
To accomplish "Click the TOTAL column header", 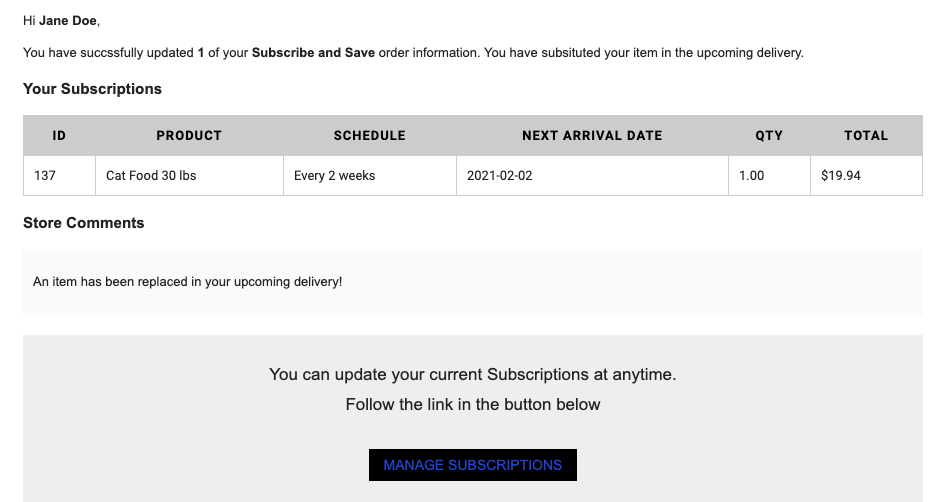I will click(x=866, y=135).
